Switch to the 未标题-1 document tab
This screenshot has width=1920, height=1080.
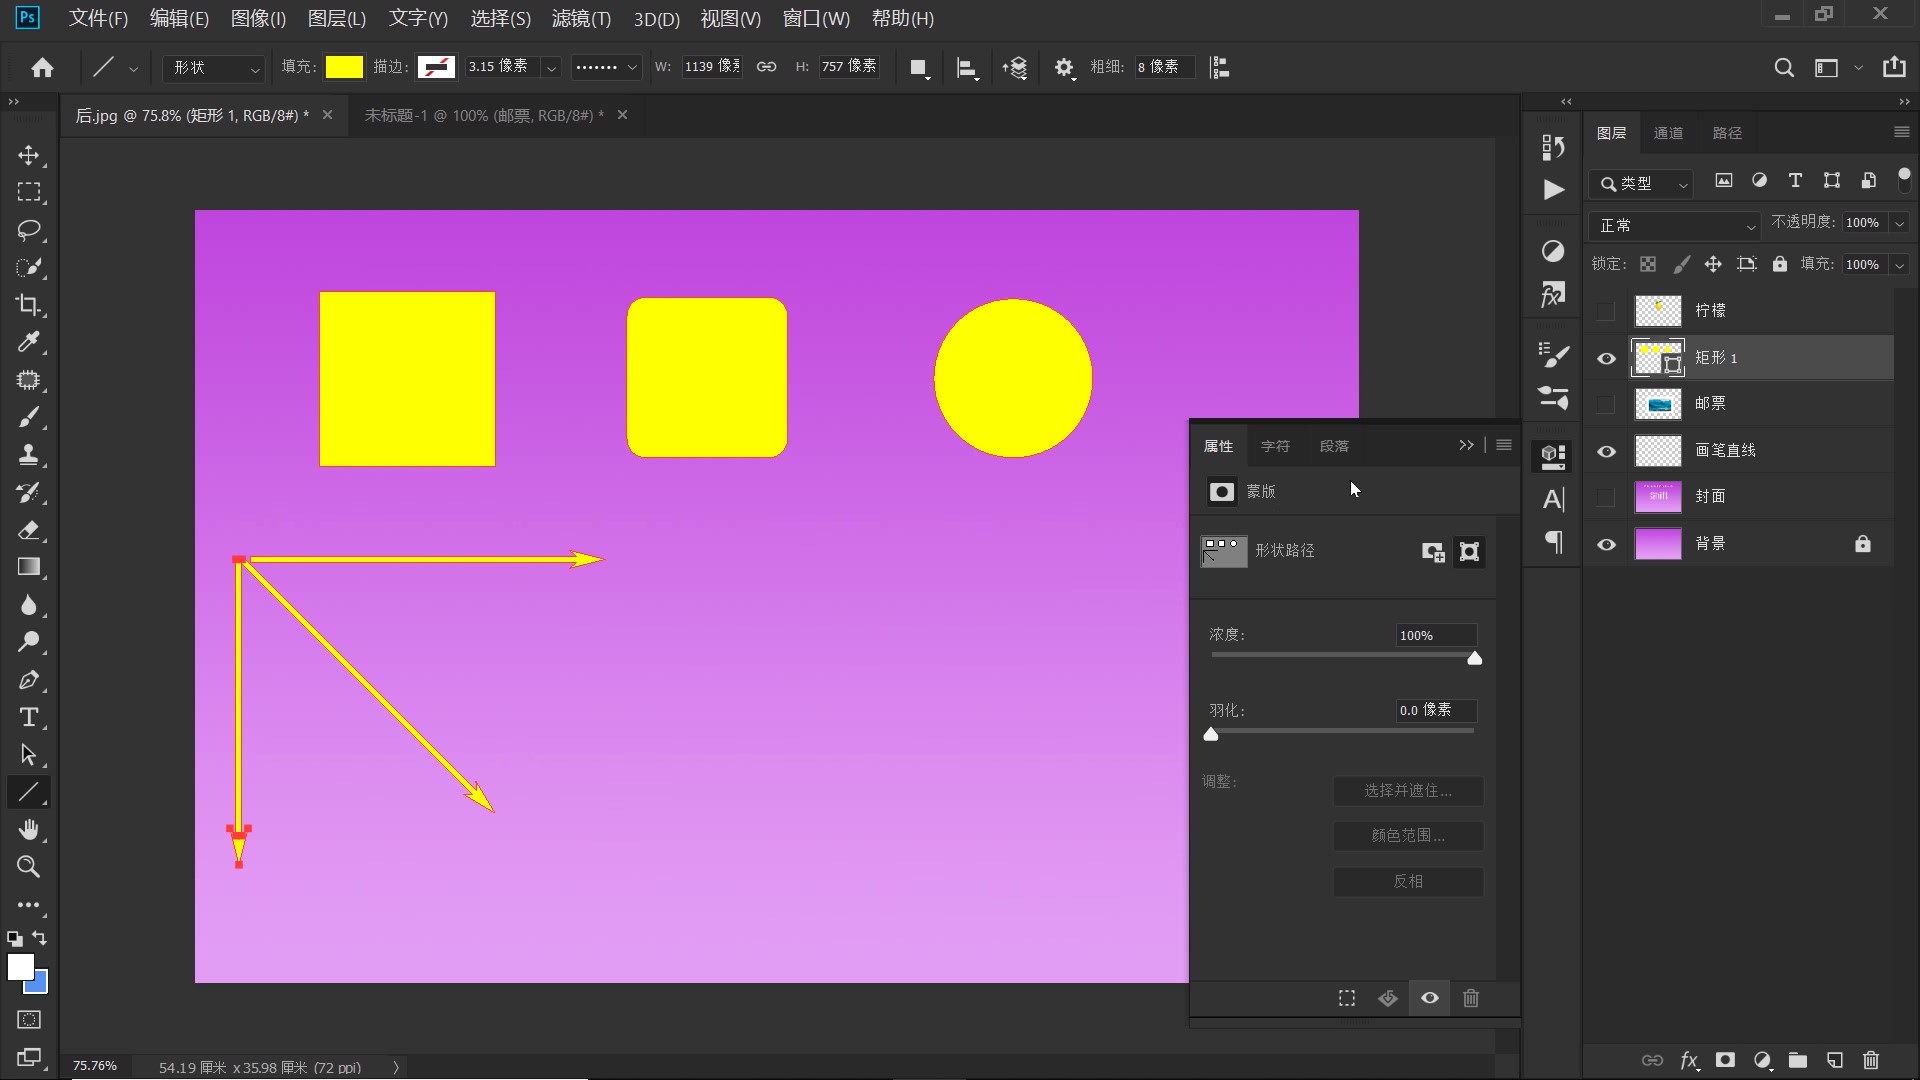click(483, 116)
